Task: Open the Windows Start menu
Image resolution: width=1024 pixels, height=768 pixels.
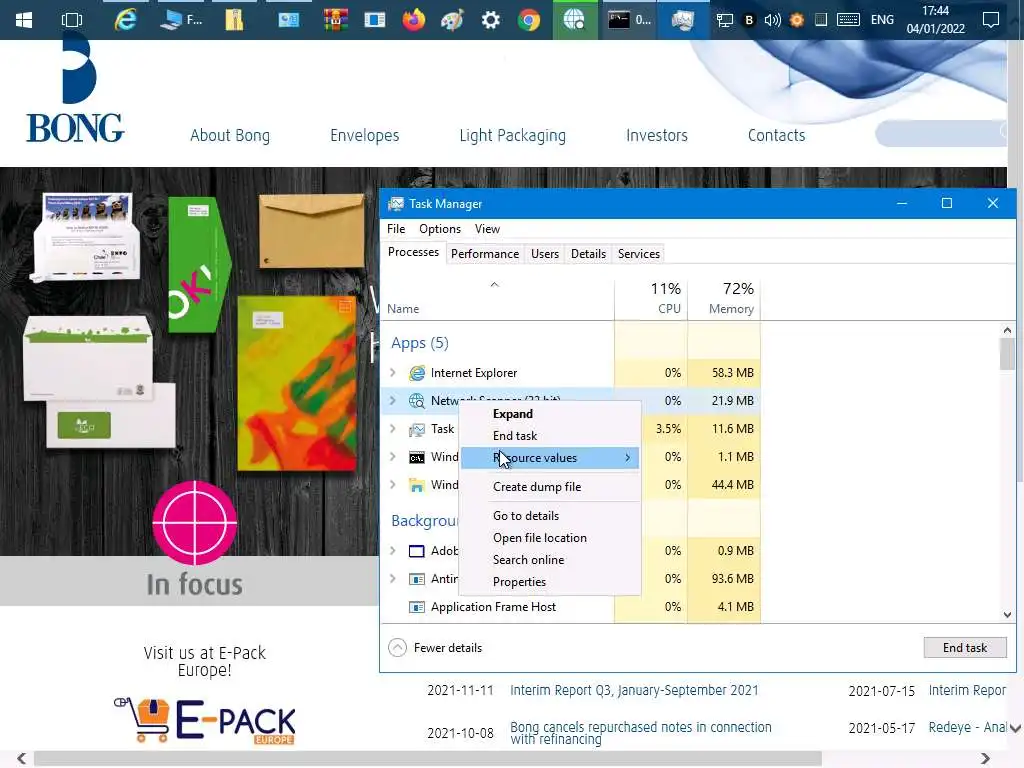Action: coord(24,20)
